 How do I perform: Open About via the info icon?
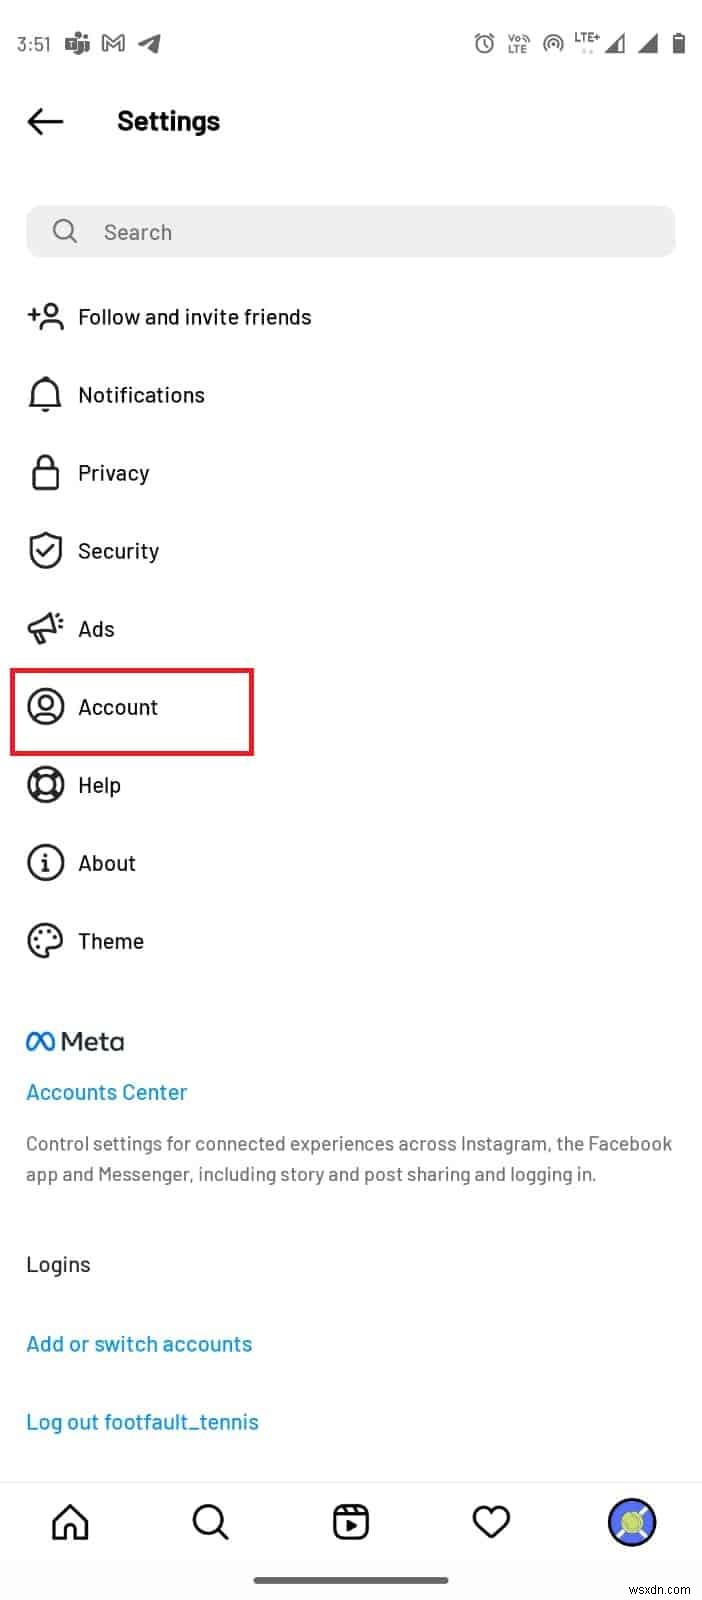tap(45, 863)
